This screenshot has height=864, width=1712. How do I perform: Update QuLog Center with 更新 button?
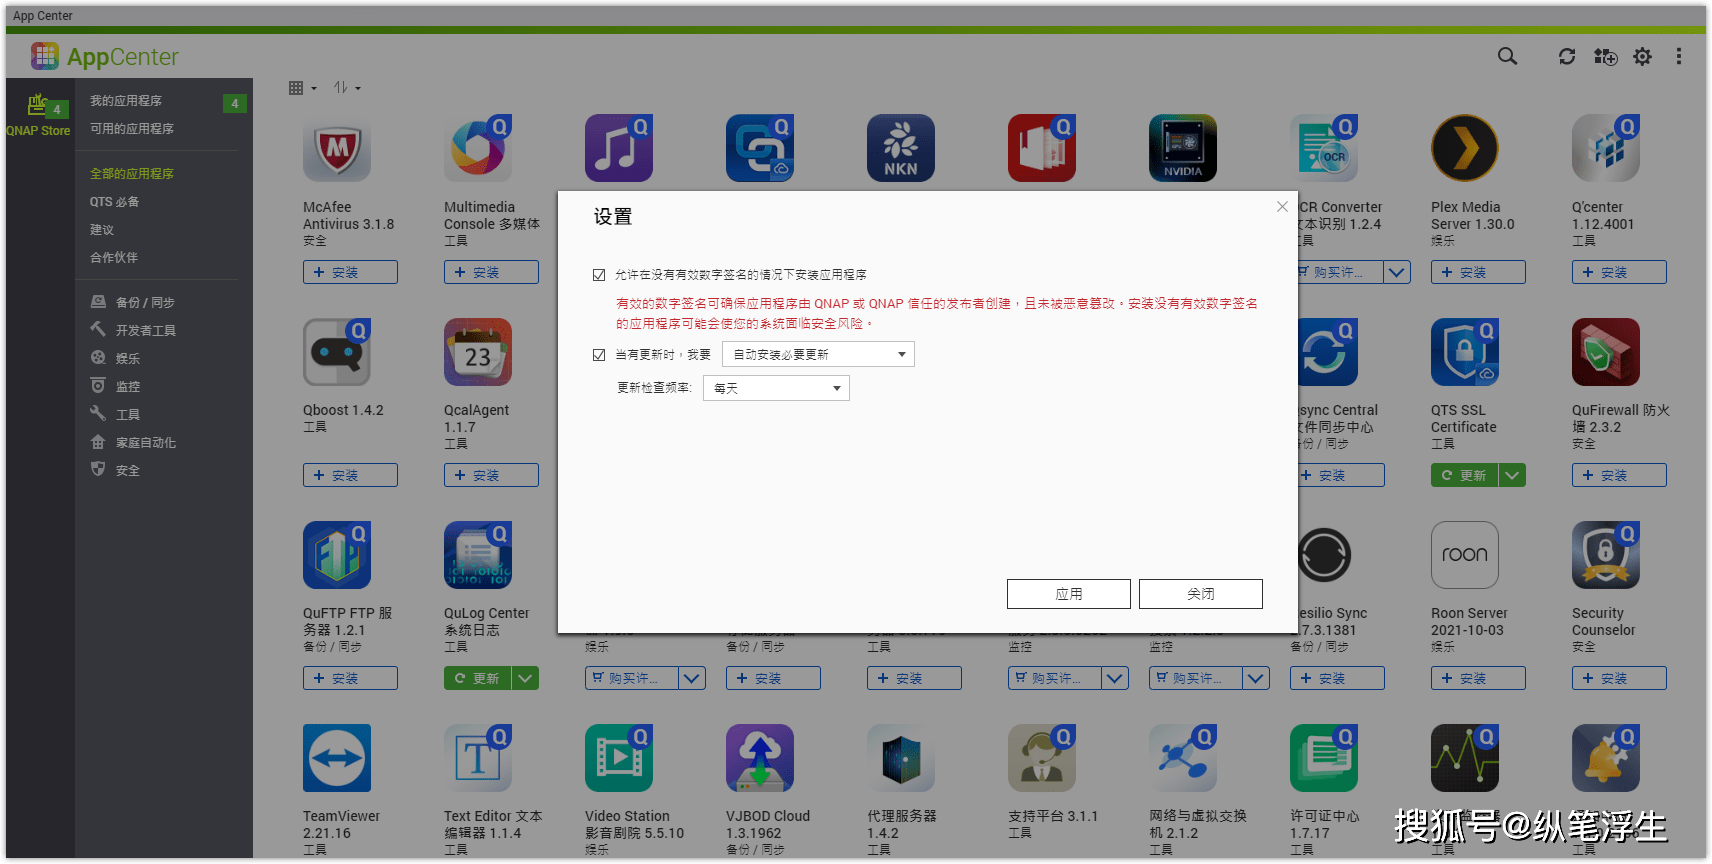pos(478,678)
